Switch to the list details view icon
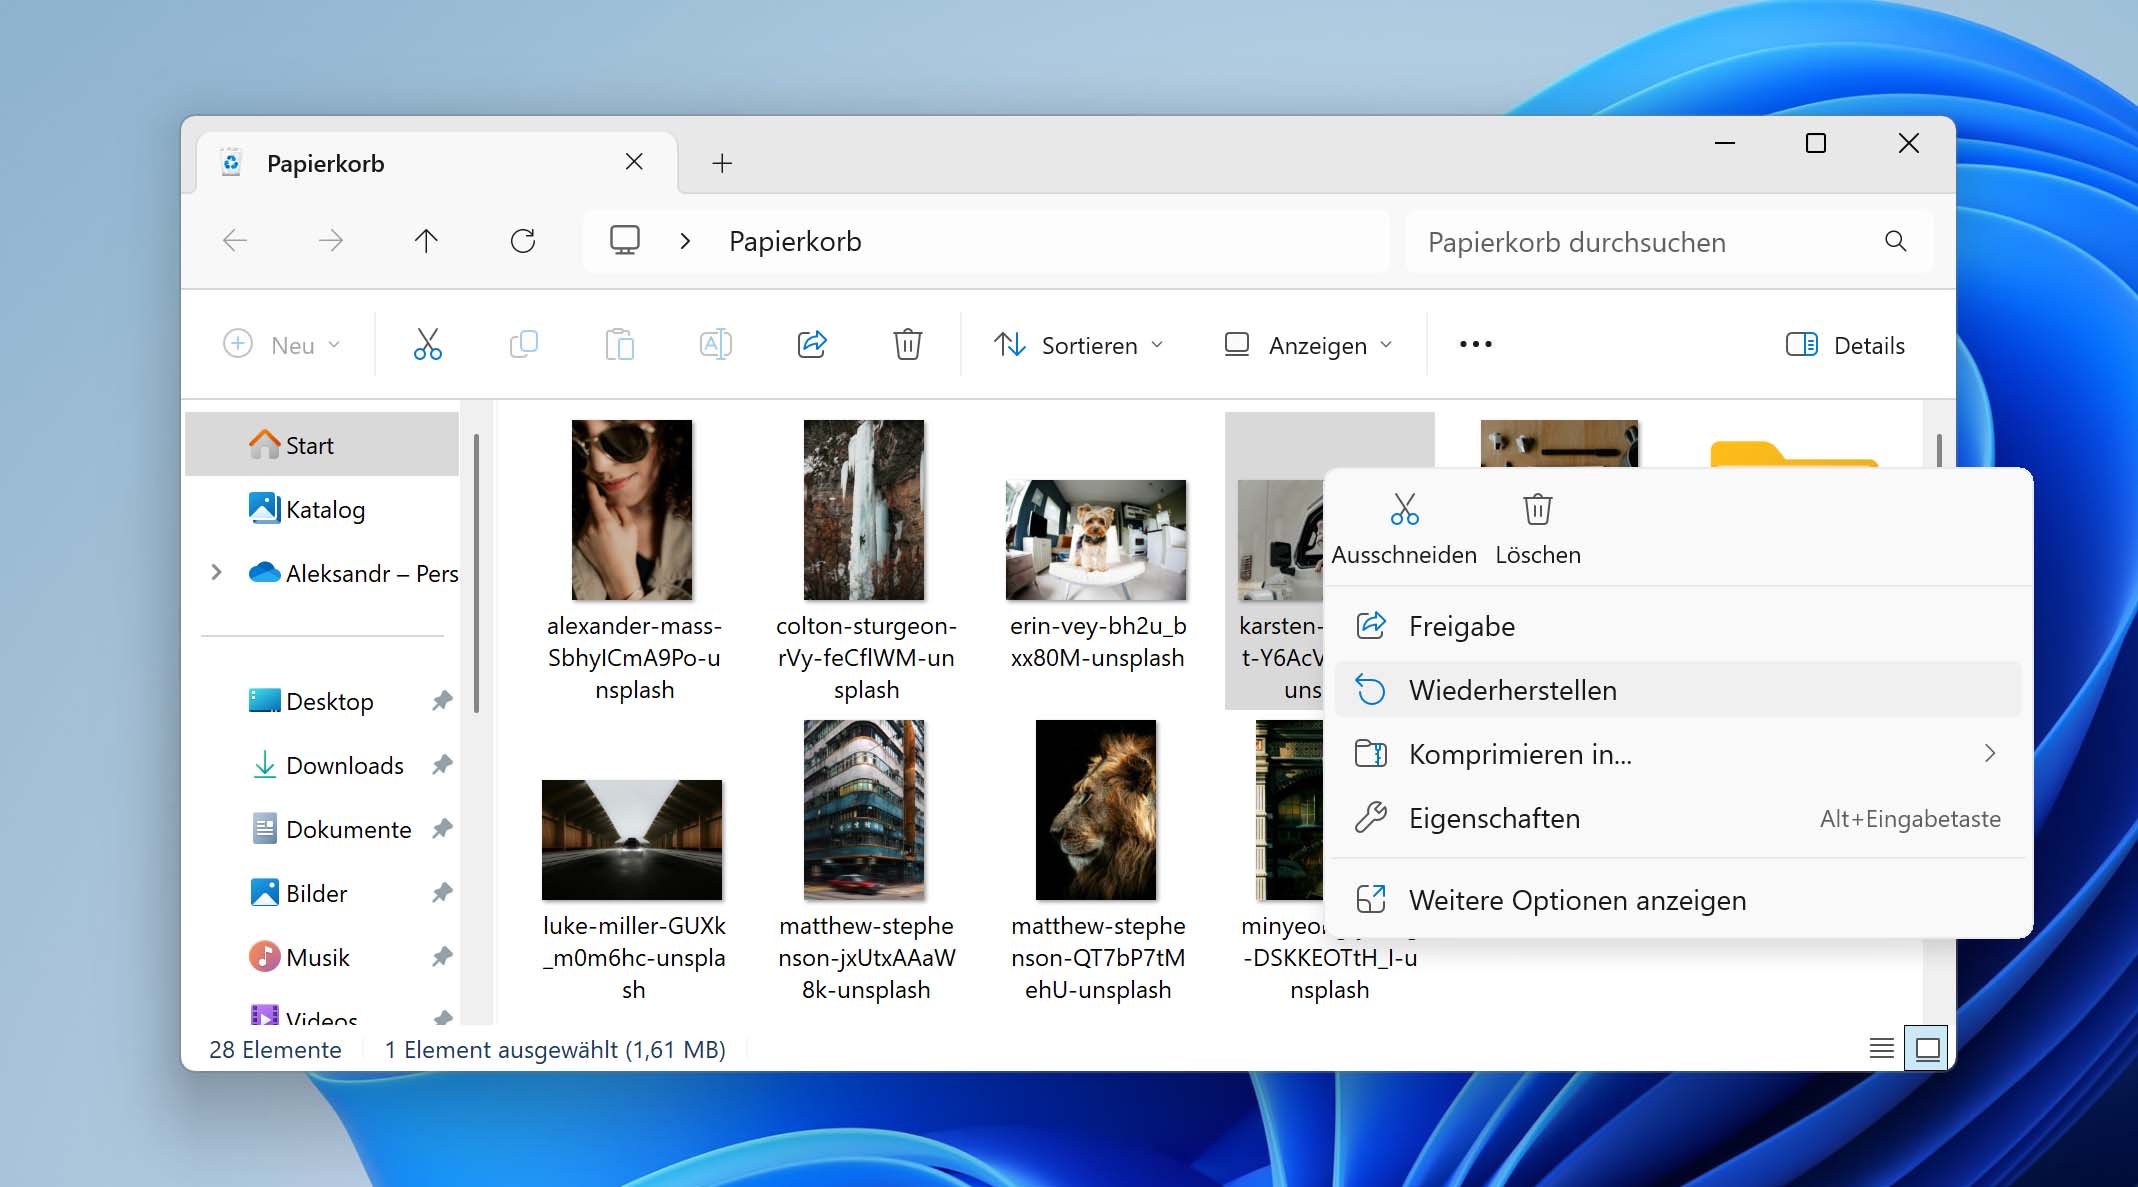Screen dimensions: 2138x1187 click(1881, 1048)
